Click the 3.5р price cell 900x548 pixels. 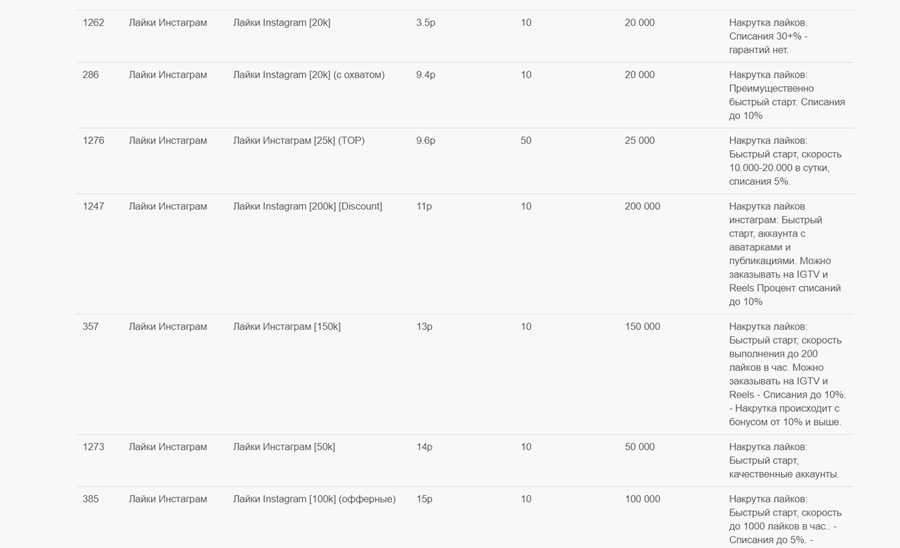click(x=425, y=23)
